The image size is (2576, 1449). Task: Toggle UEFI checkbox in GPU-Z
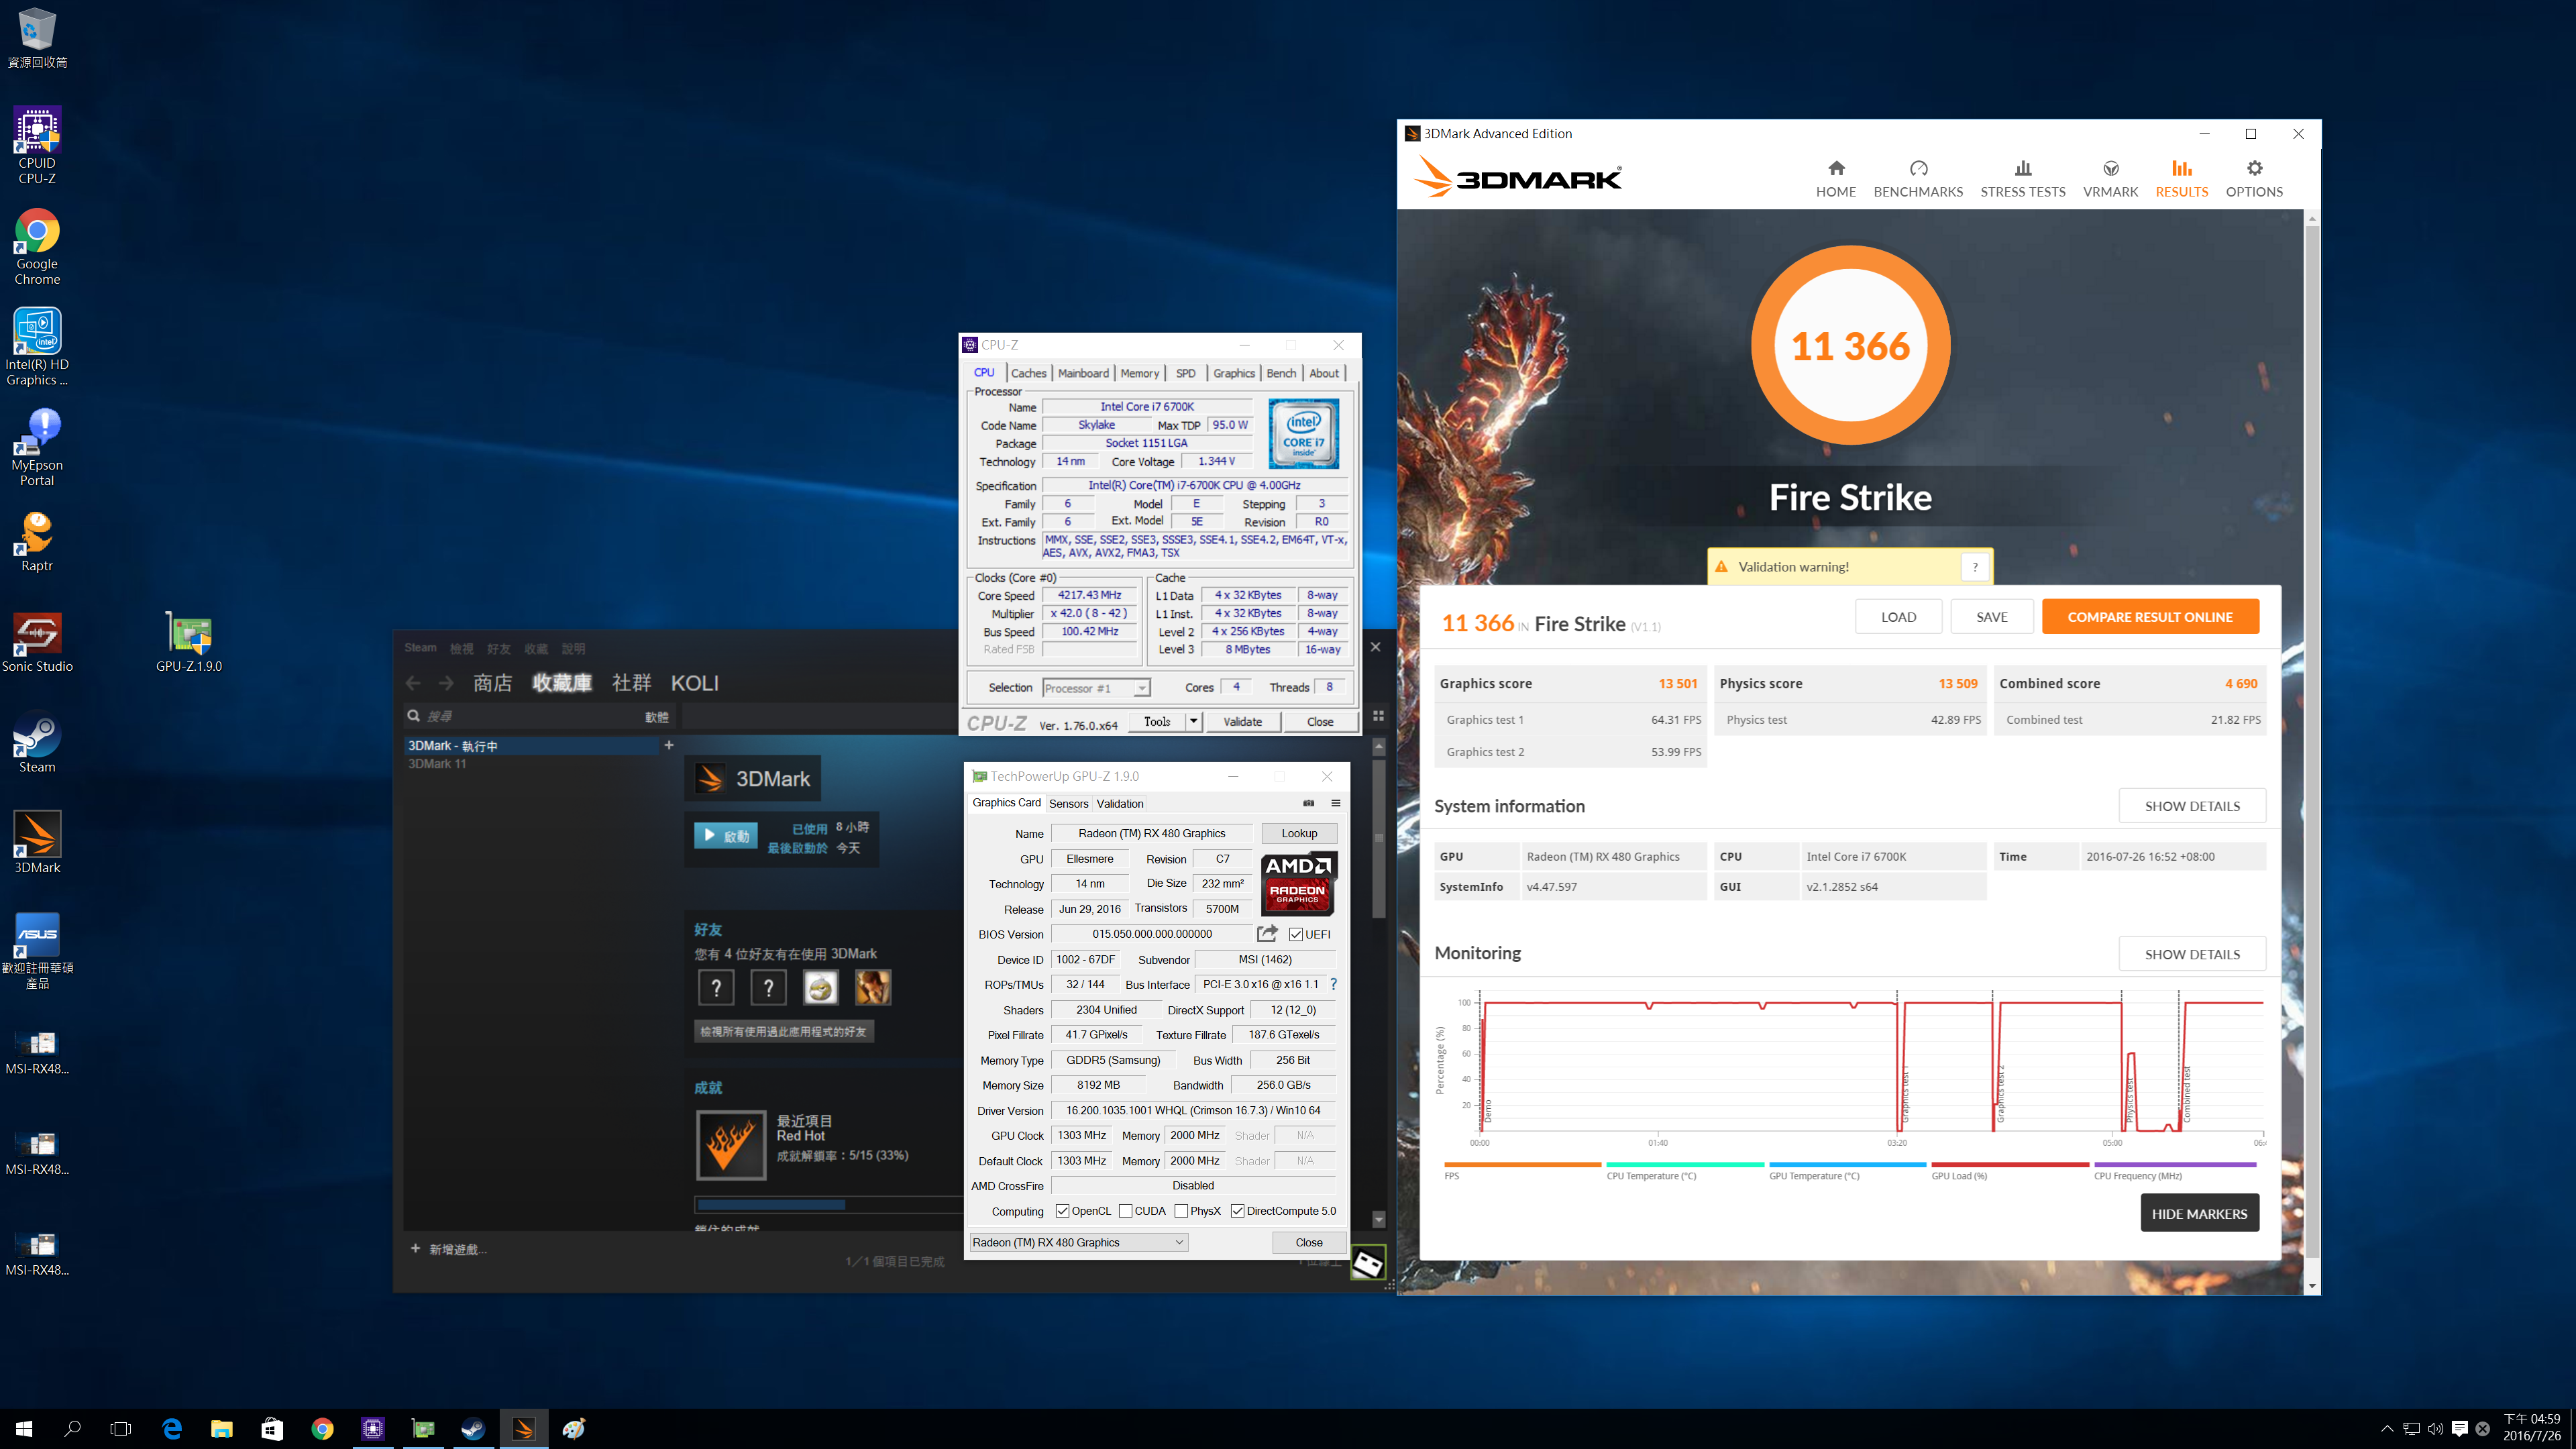pyautogui.click(x=1296, y=935)
